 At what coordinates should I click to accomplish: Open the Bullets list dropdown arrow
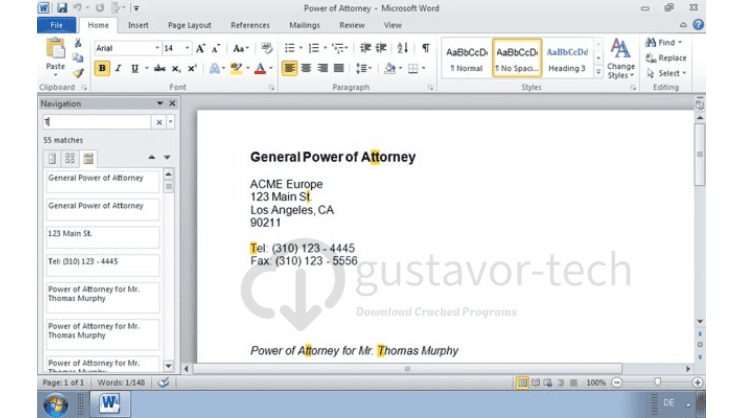(x=300, y=48)
